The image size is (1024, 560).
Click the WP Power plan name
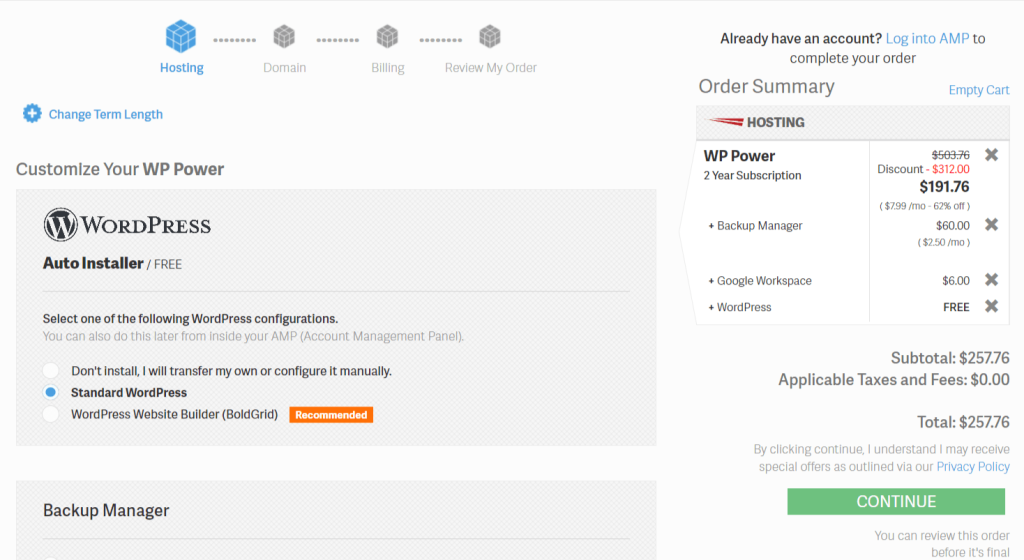pyautogui.click(x=739, y=156)
